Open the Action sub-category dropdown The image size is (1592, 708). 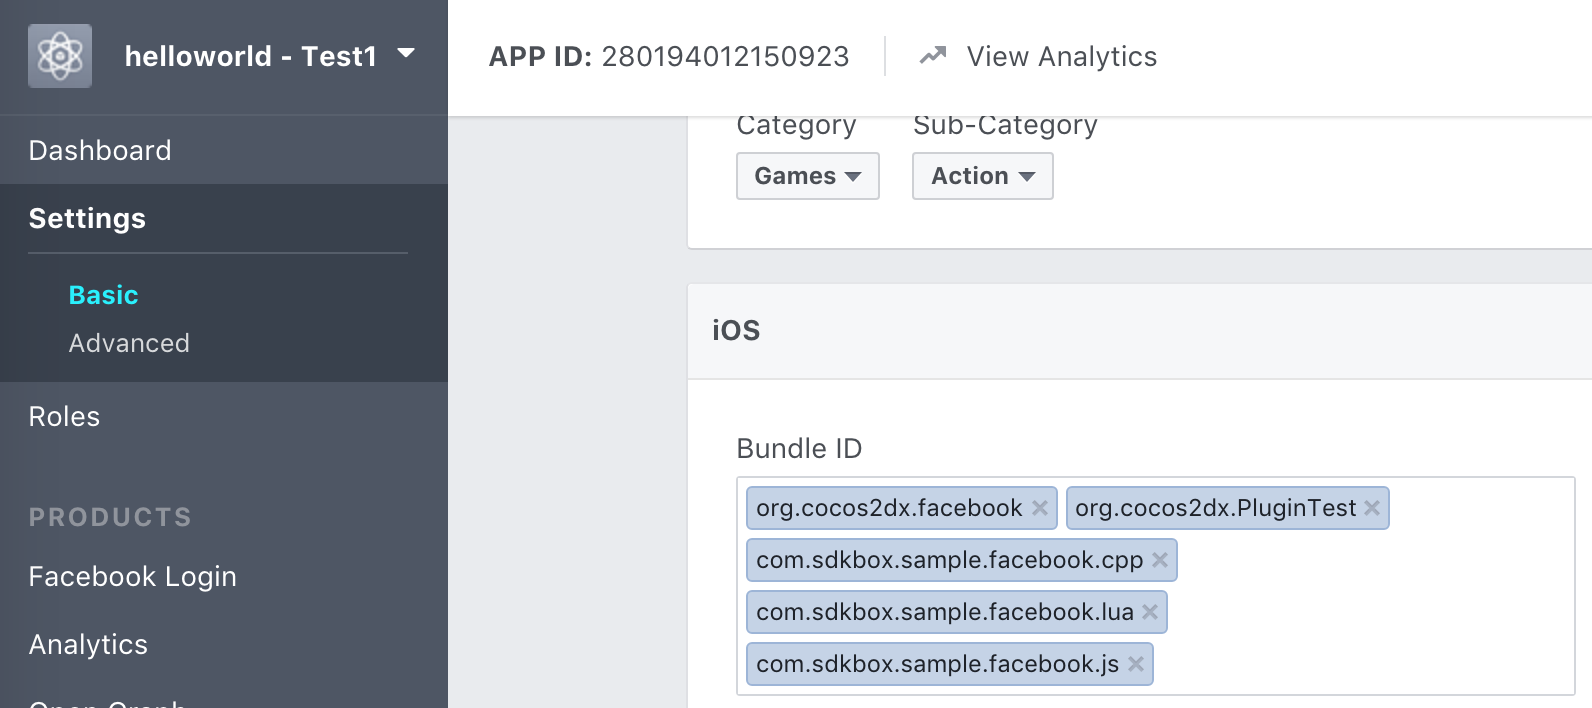[983, 176]
